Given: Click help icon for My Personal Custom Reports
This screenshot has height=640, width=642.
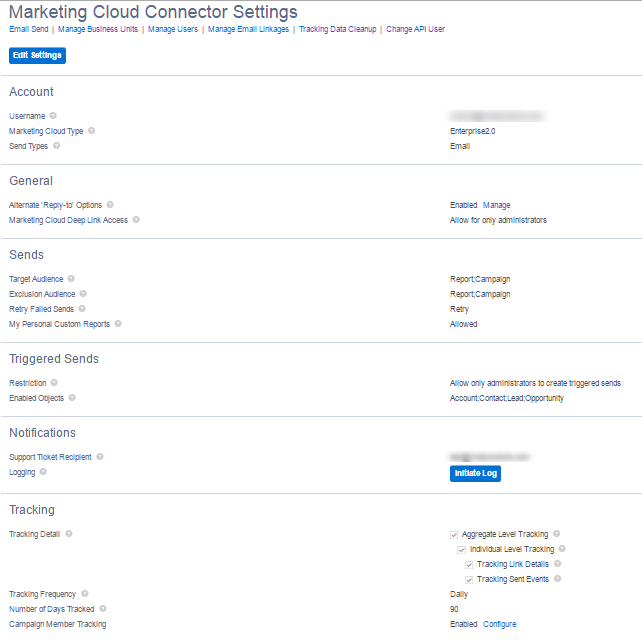Looking at the screenshot, I should pos(118,324).
